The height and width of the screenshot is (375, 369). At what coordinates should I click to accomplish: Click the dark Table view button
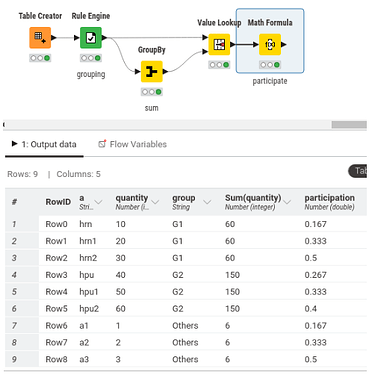358,171
